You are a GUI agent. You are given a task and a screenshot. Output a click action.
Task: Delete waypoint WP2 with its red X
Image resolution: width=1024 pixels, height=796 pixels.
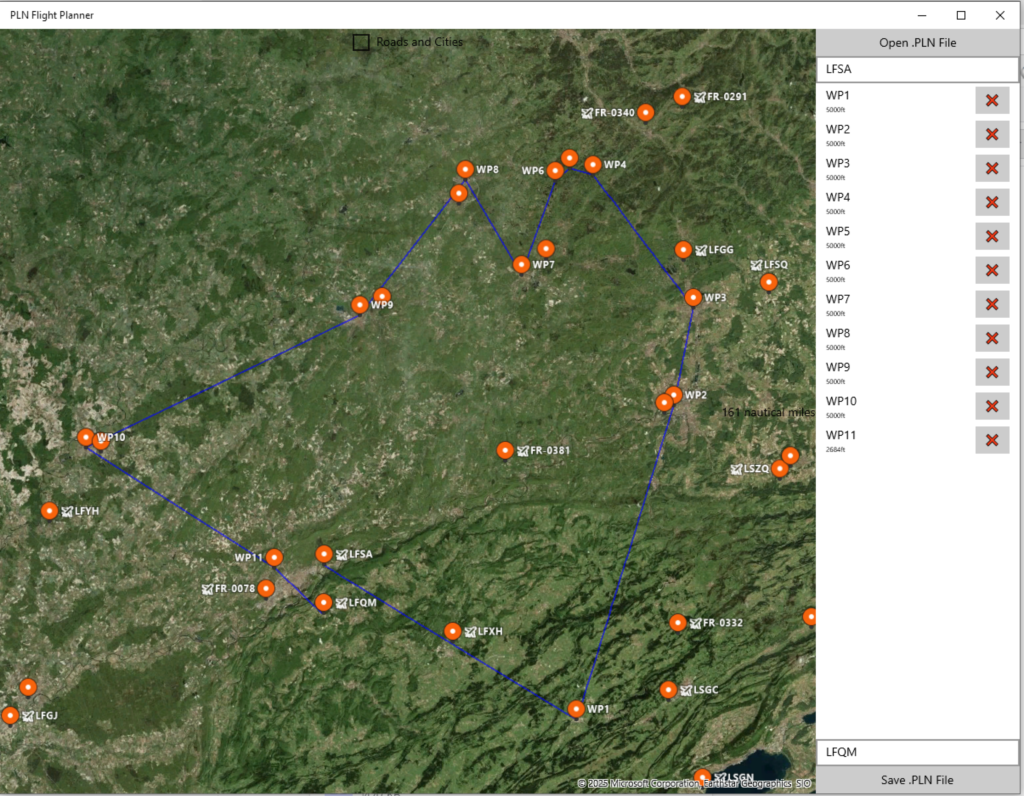point(992,135)
